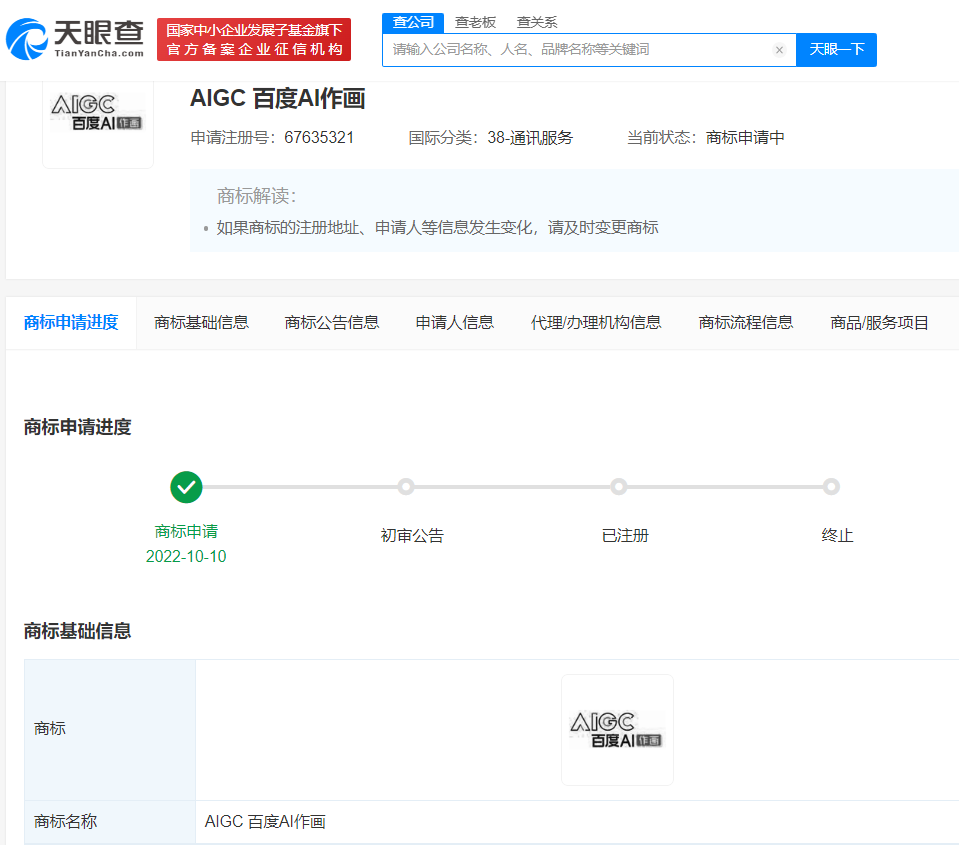Select the registration number 67635321
Viewport: 959px width, 845px height.
pyautogui.click(x=319, y=138)
